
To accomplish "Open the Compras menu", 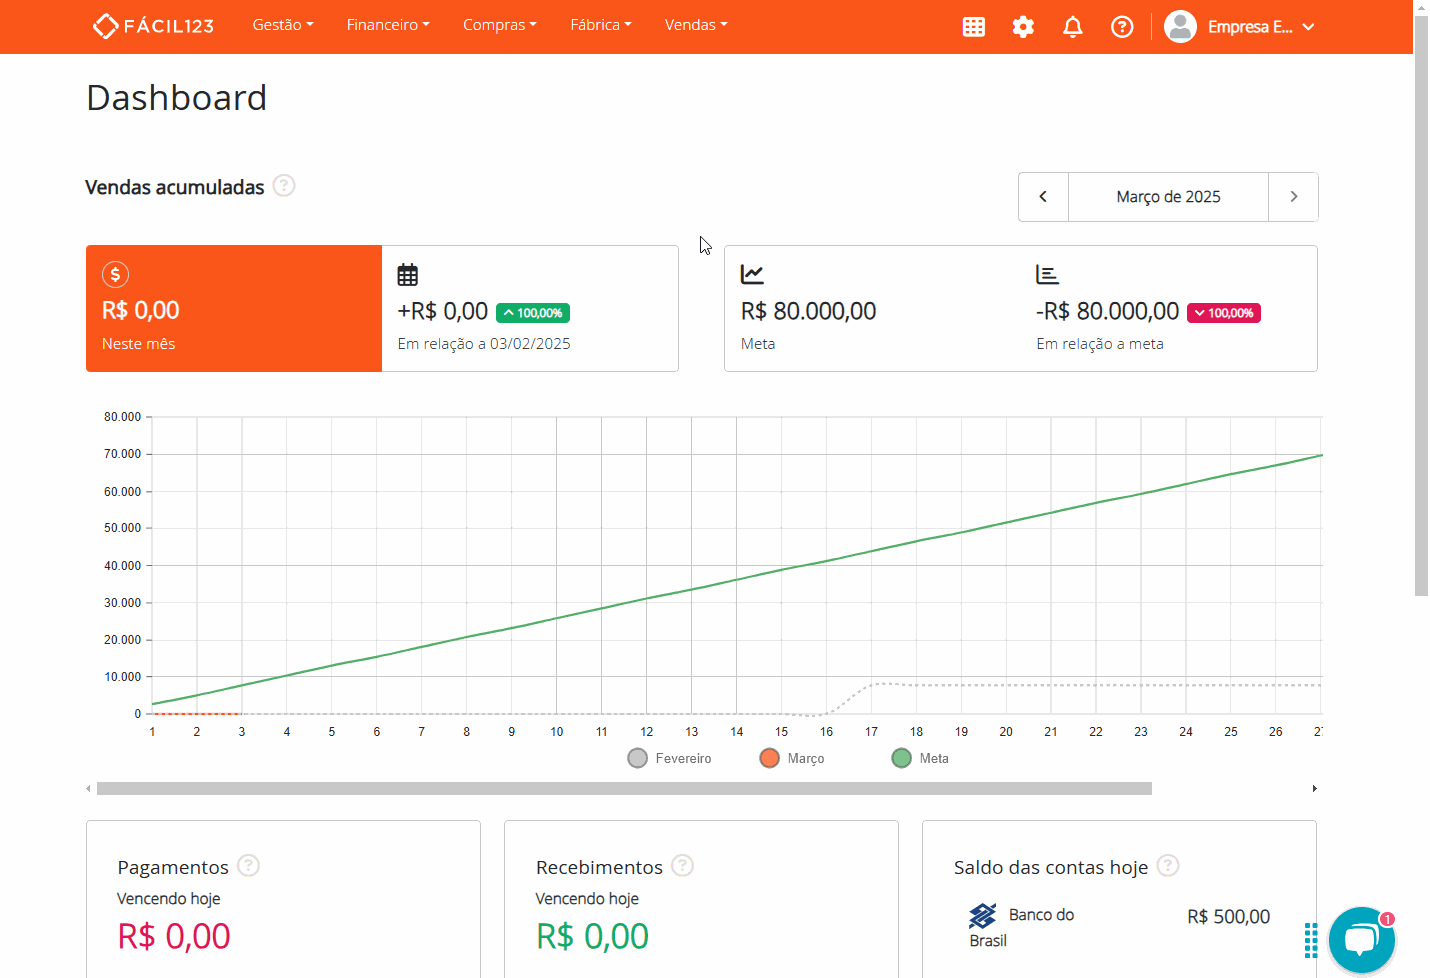I will click(x=499, y=25).
